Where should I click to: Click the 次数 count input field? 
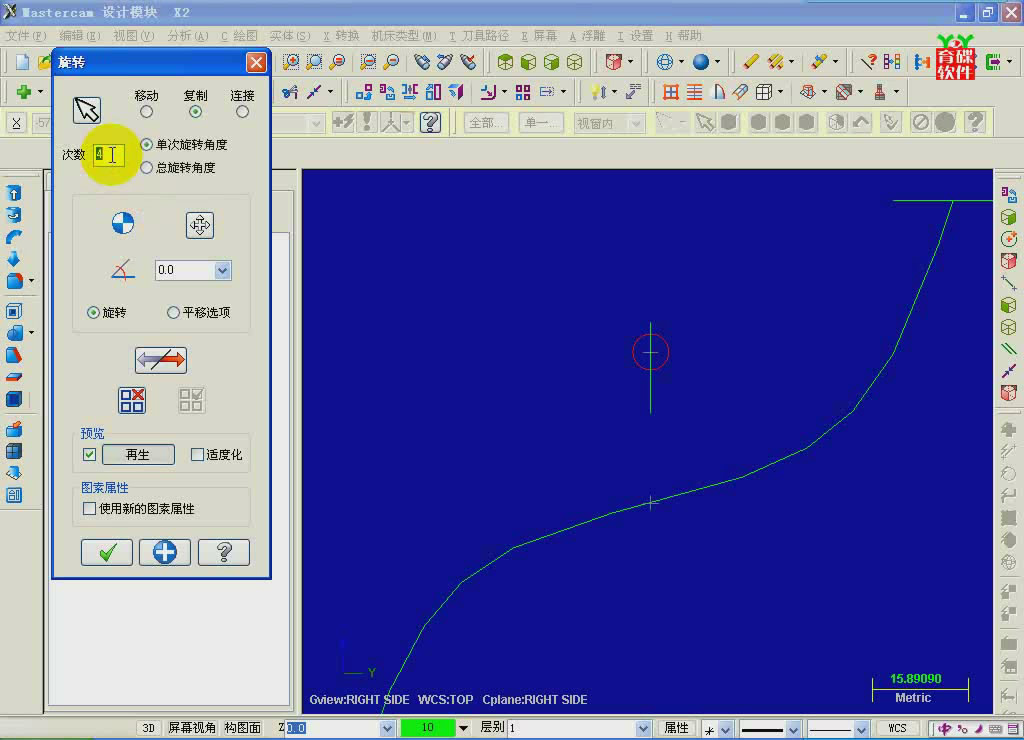coord(108,155)
